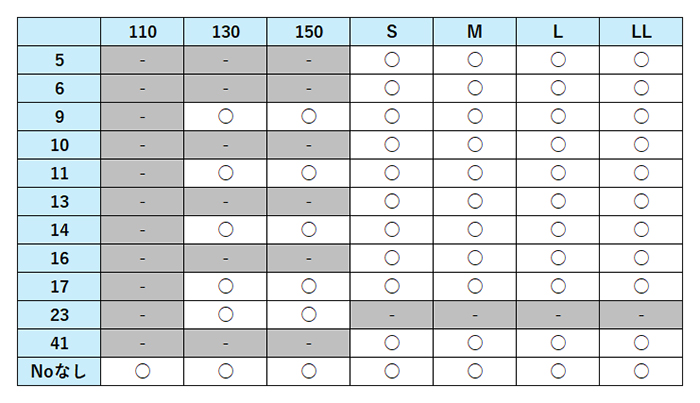Screen dimensions: 700x403
Task: Select the row header labeled 23
Action: tap(60, 315)
